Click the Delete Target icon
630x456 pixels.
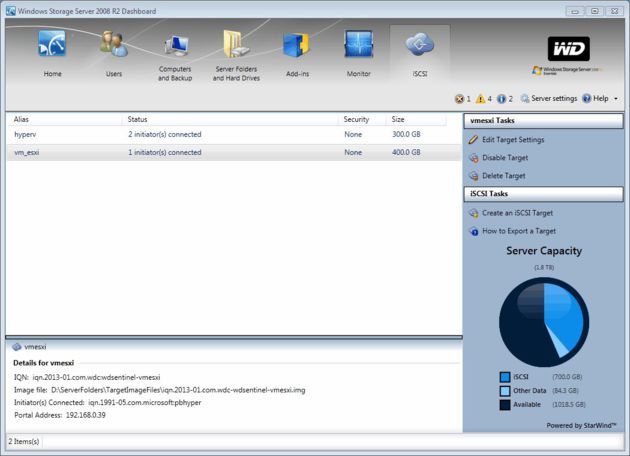[474, 176]
